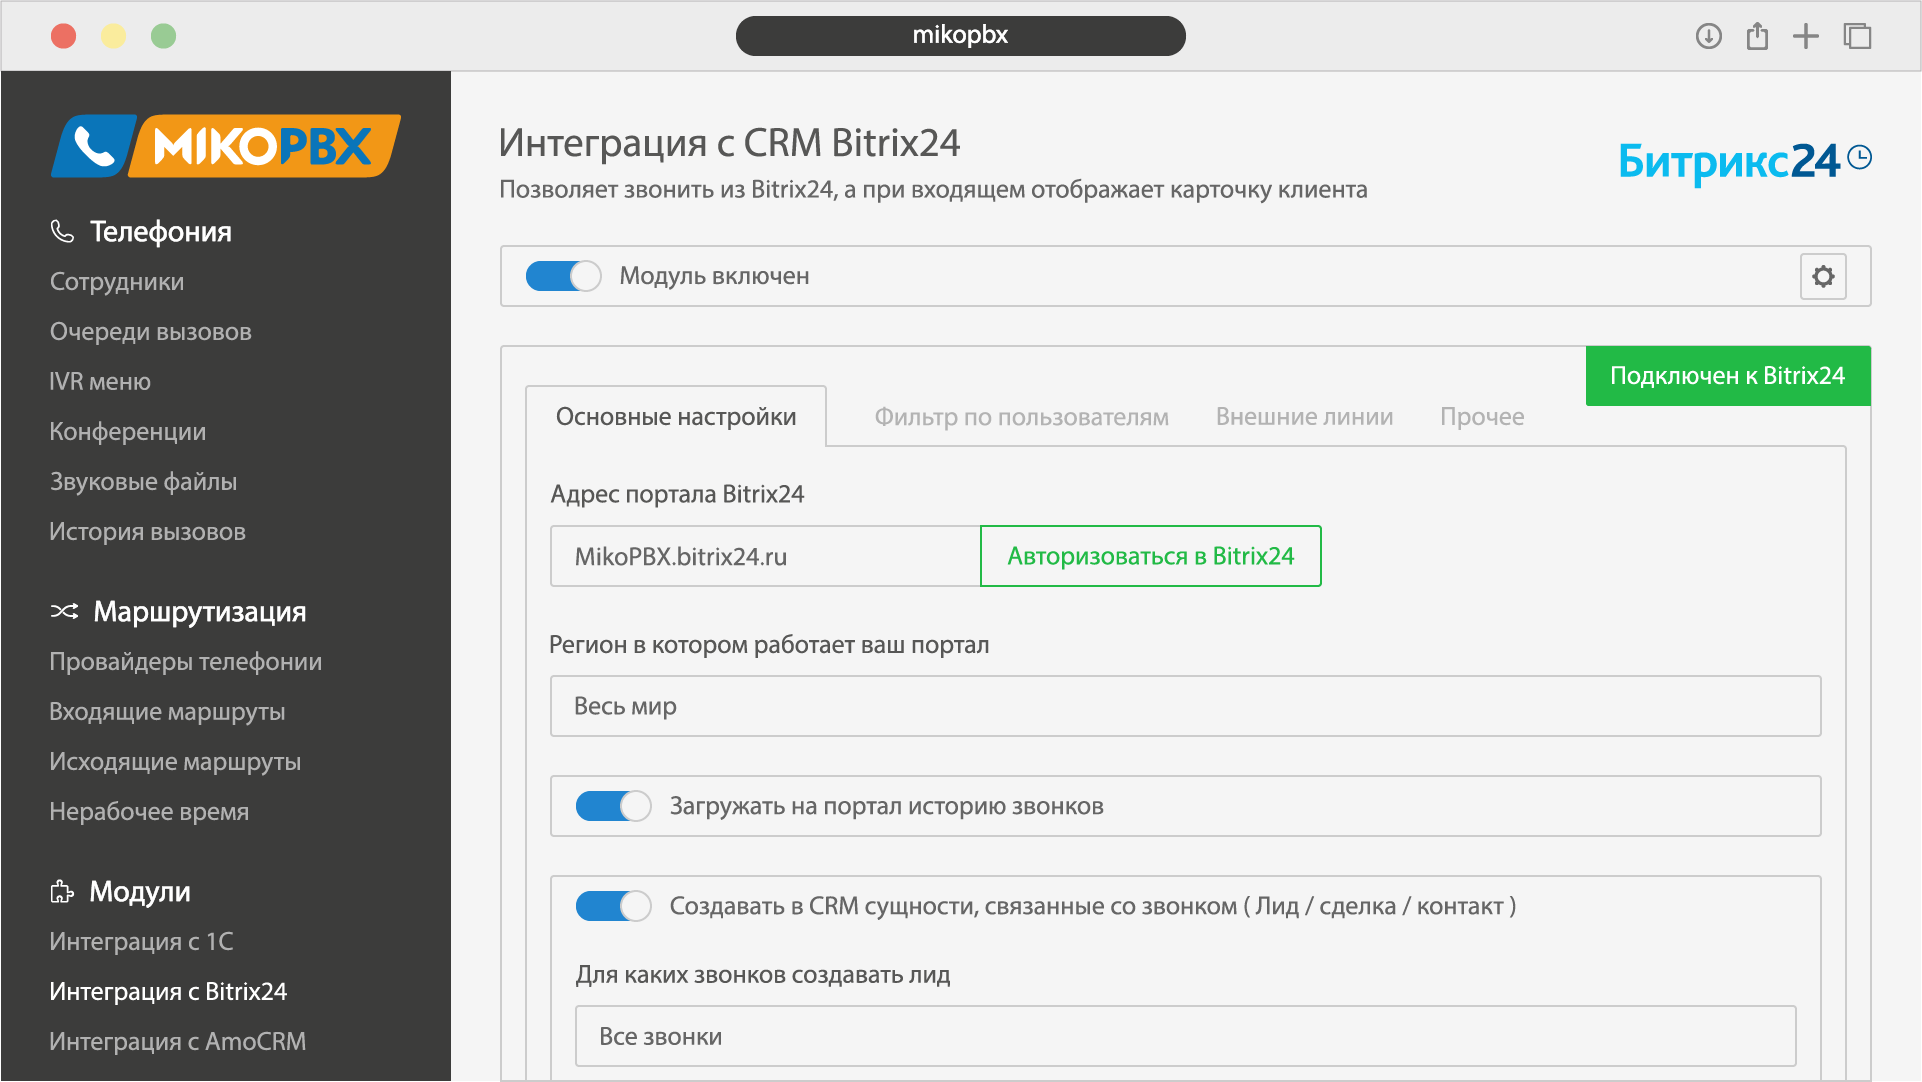Open module settings gear icon

click(x=1822, y=276)
